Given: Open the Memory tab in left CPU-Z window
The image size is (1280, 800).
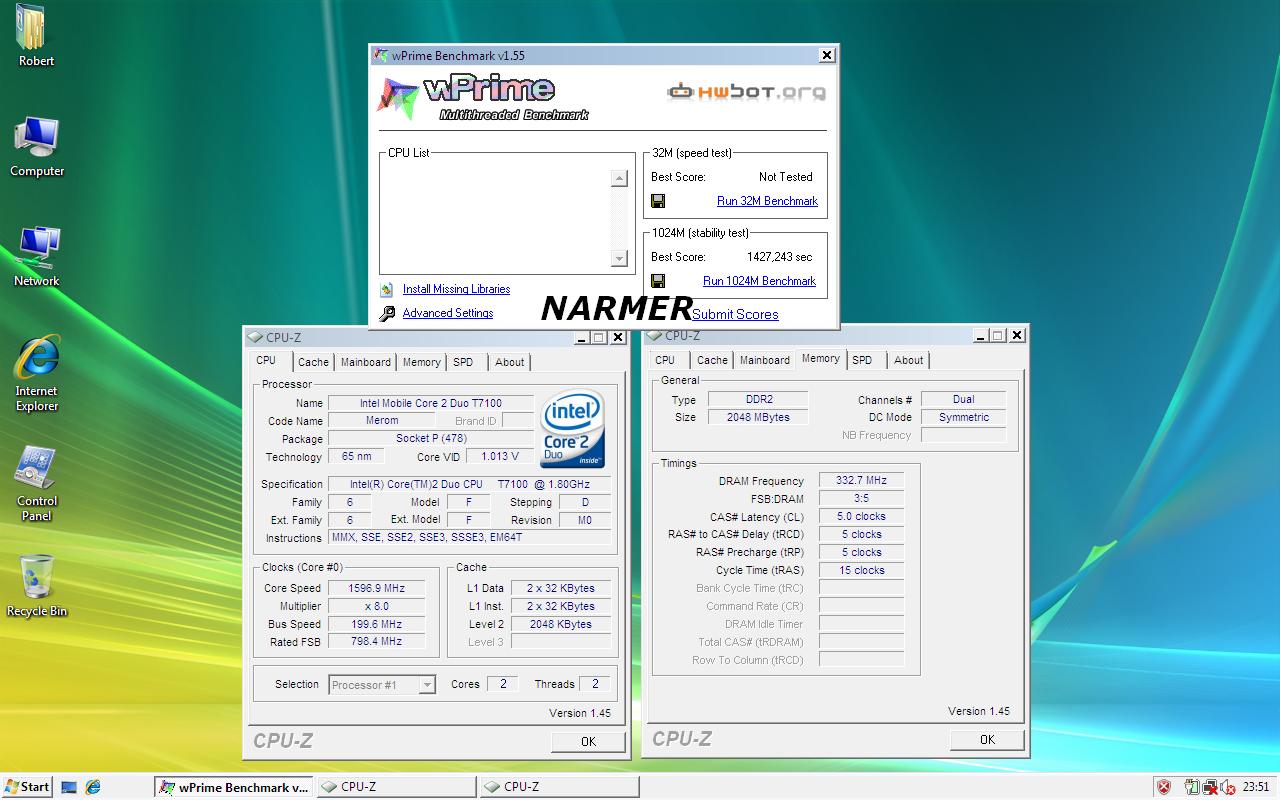Looking at the screenshot, I should coord(421,362).
